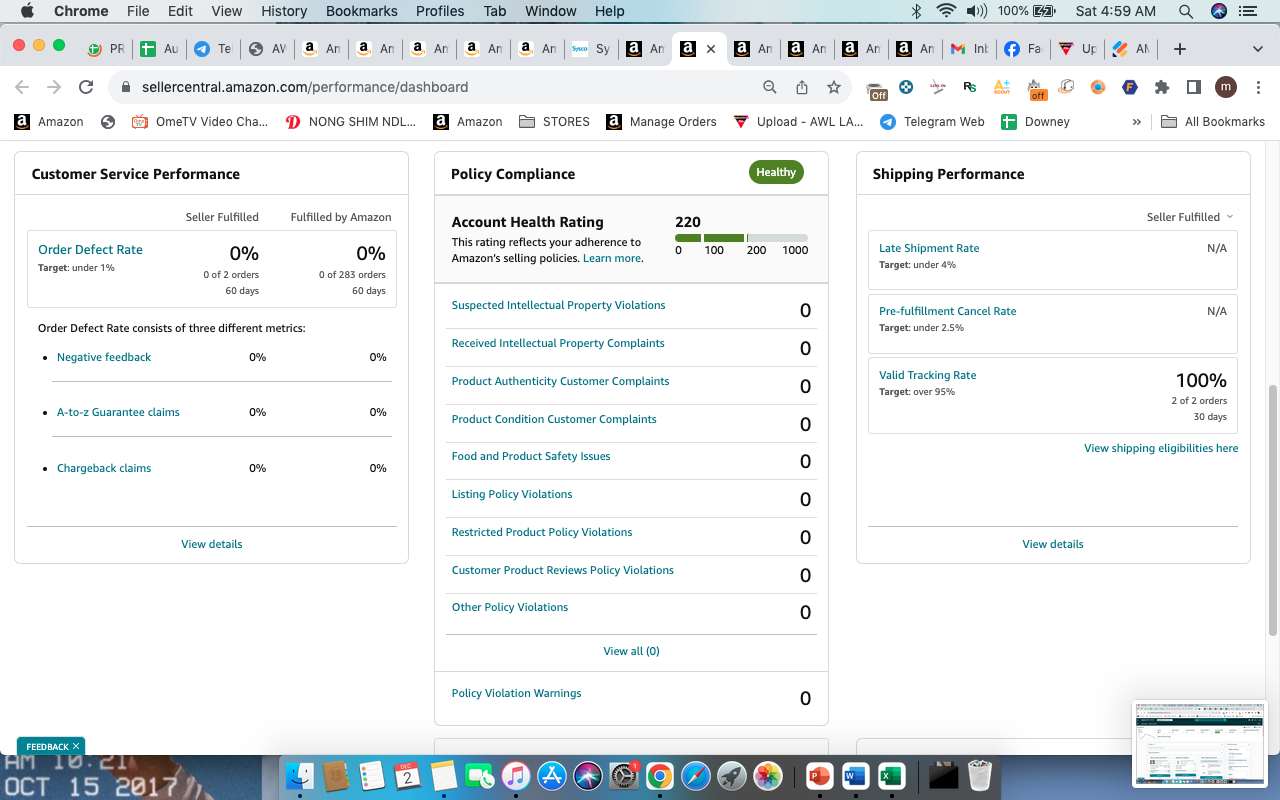This screenshot has width=1280, height=800.
Task: Click View all (0) policy violations
Action: pyautogui.click(x=631, y=651)
